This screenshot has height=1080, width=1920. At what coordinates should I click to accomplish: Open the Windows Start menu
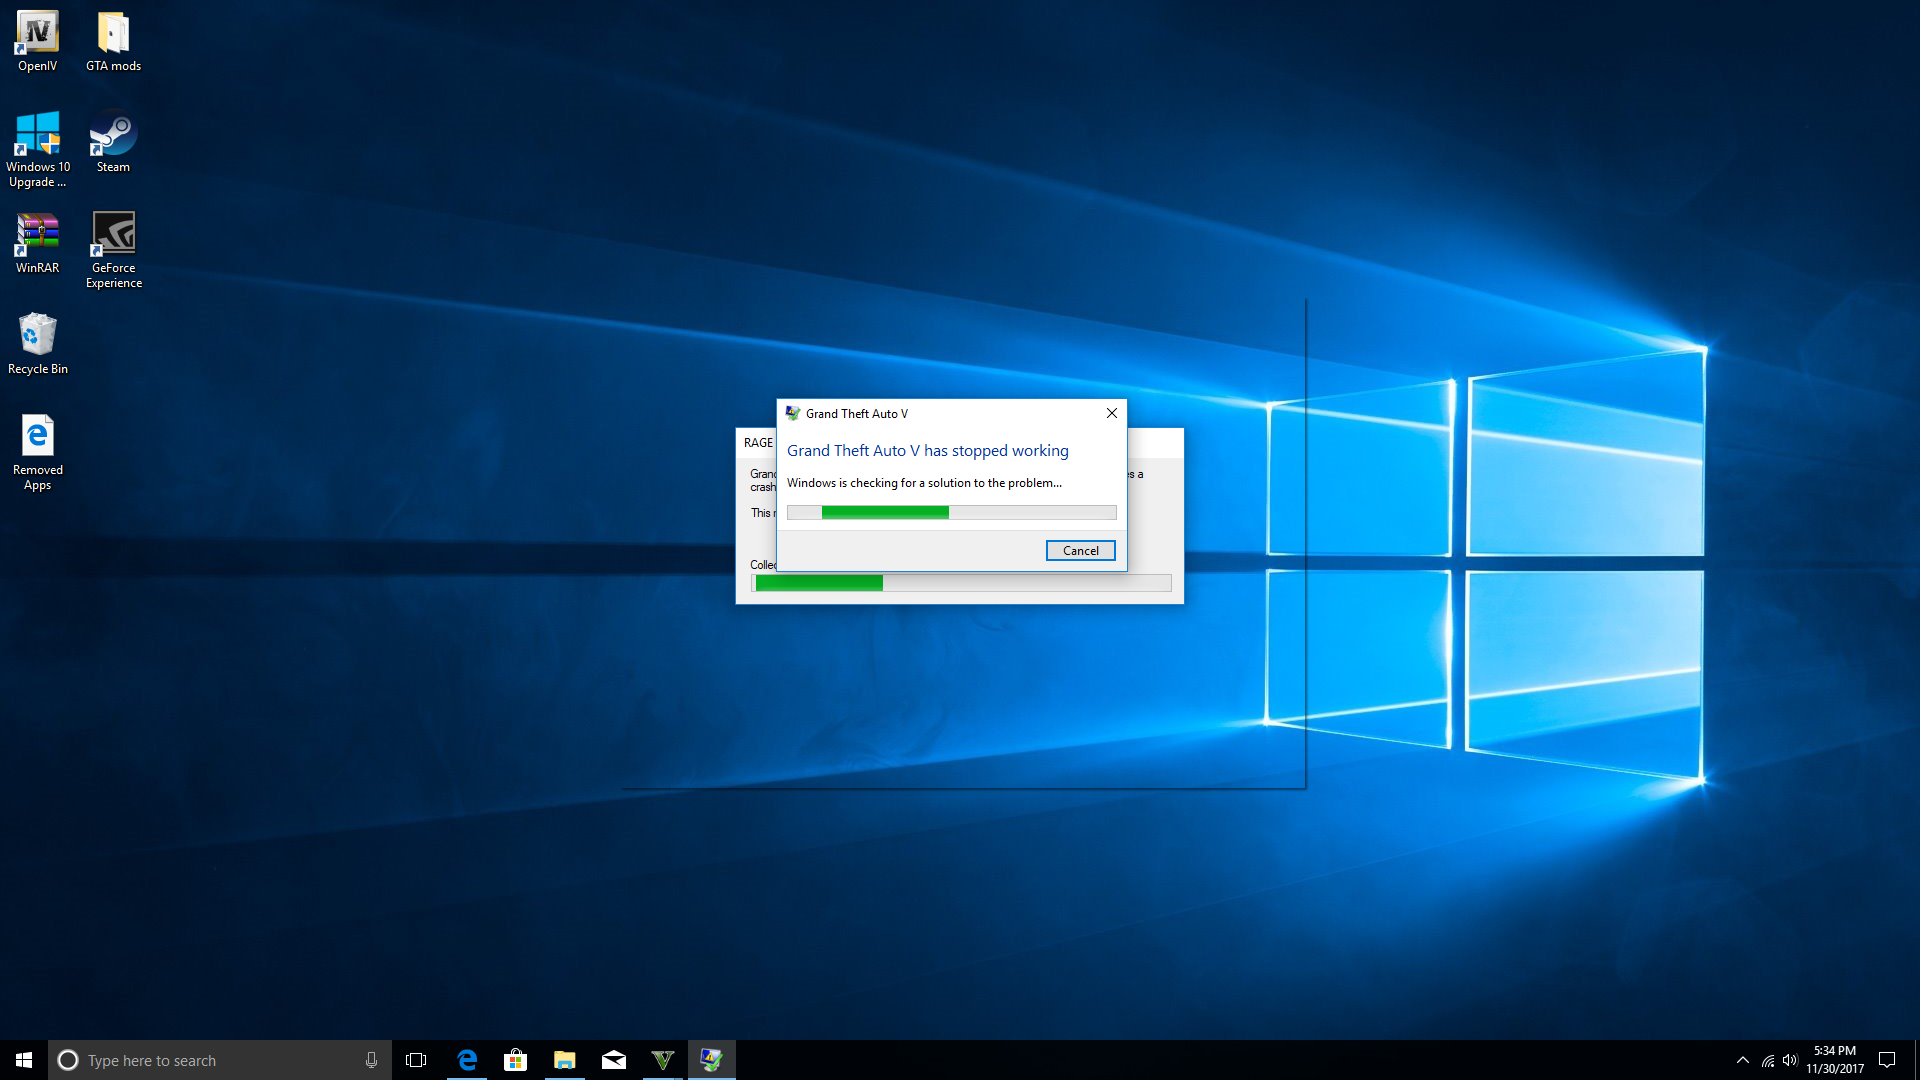pyautogui.click(x=24, y=1060)
